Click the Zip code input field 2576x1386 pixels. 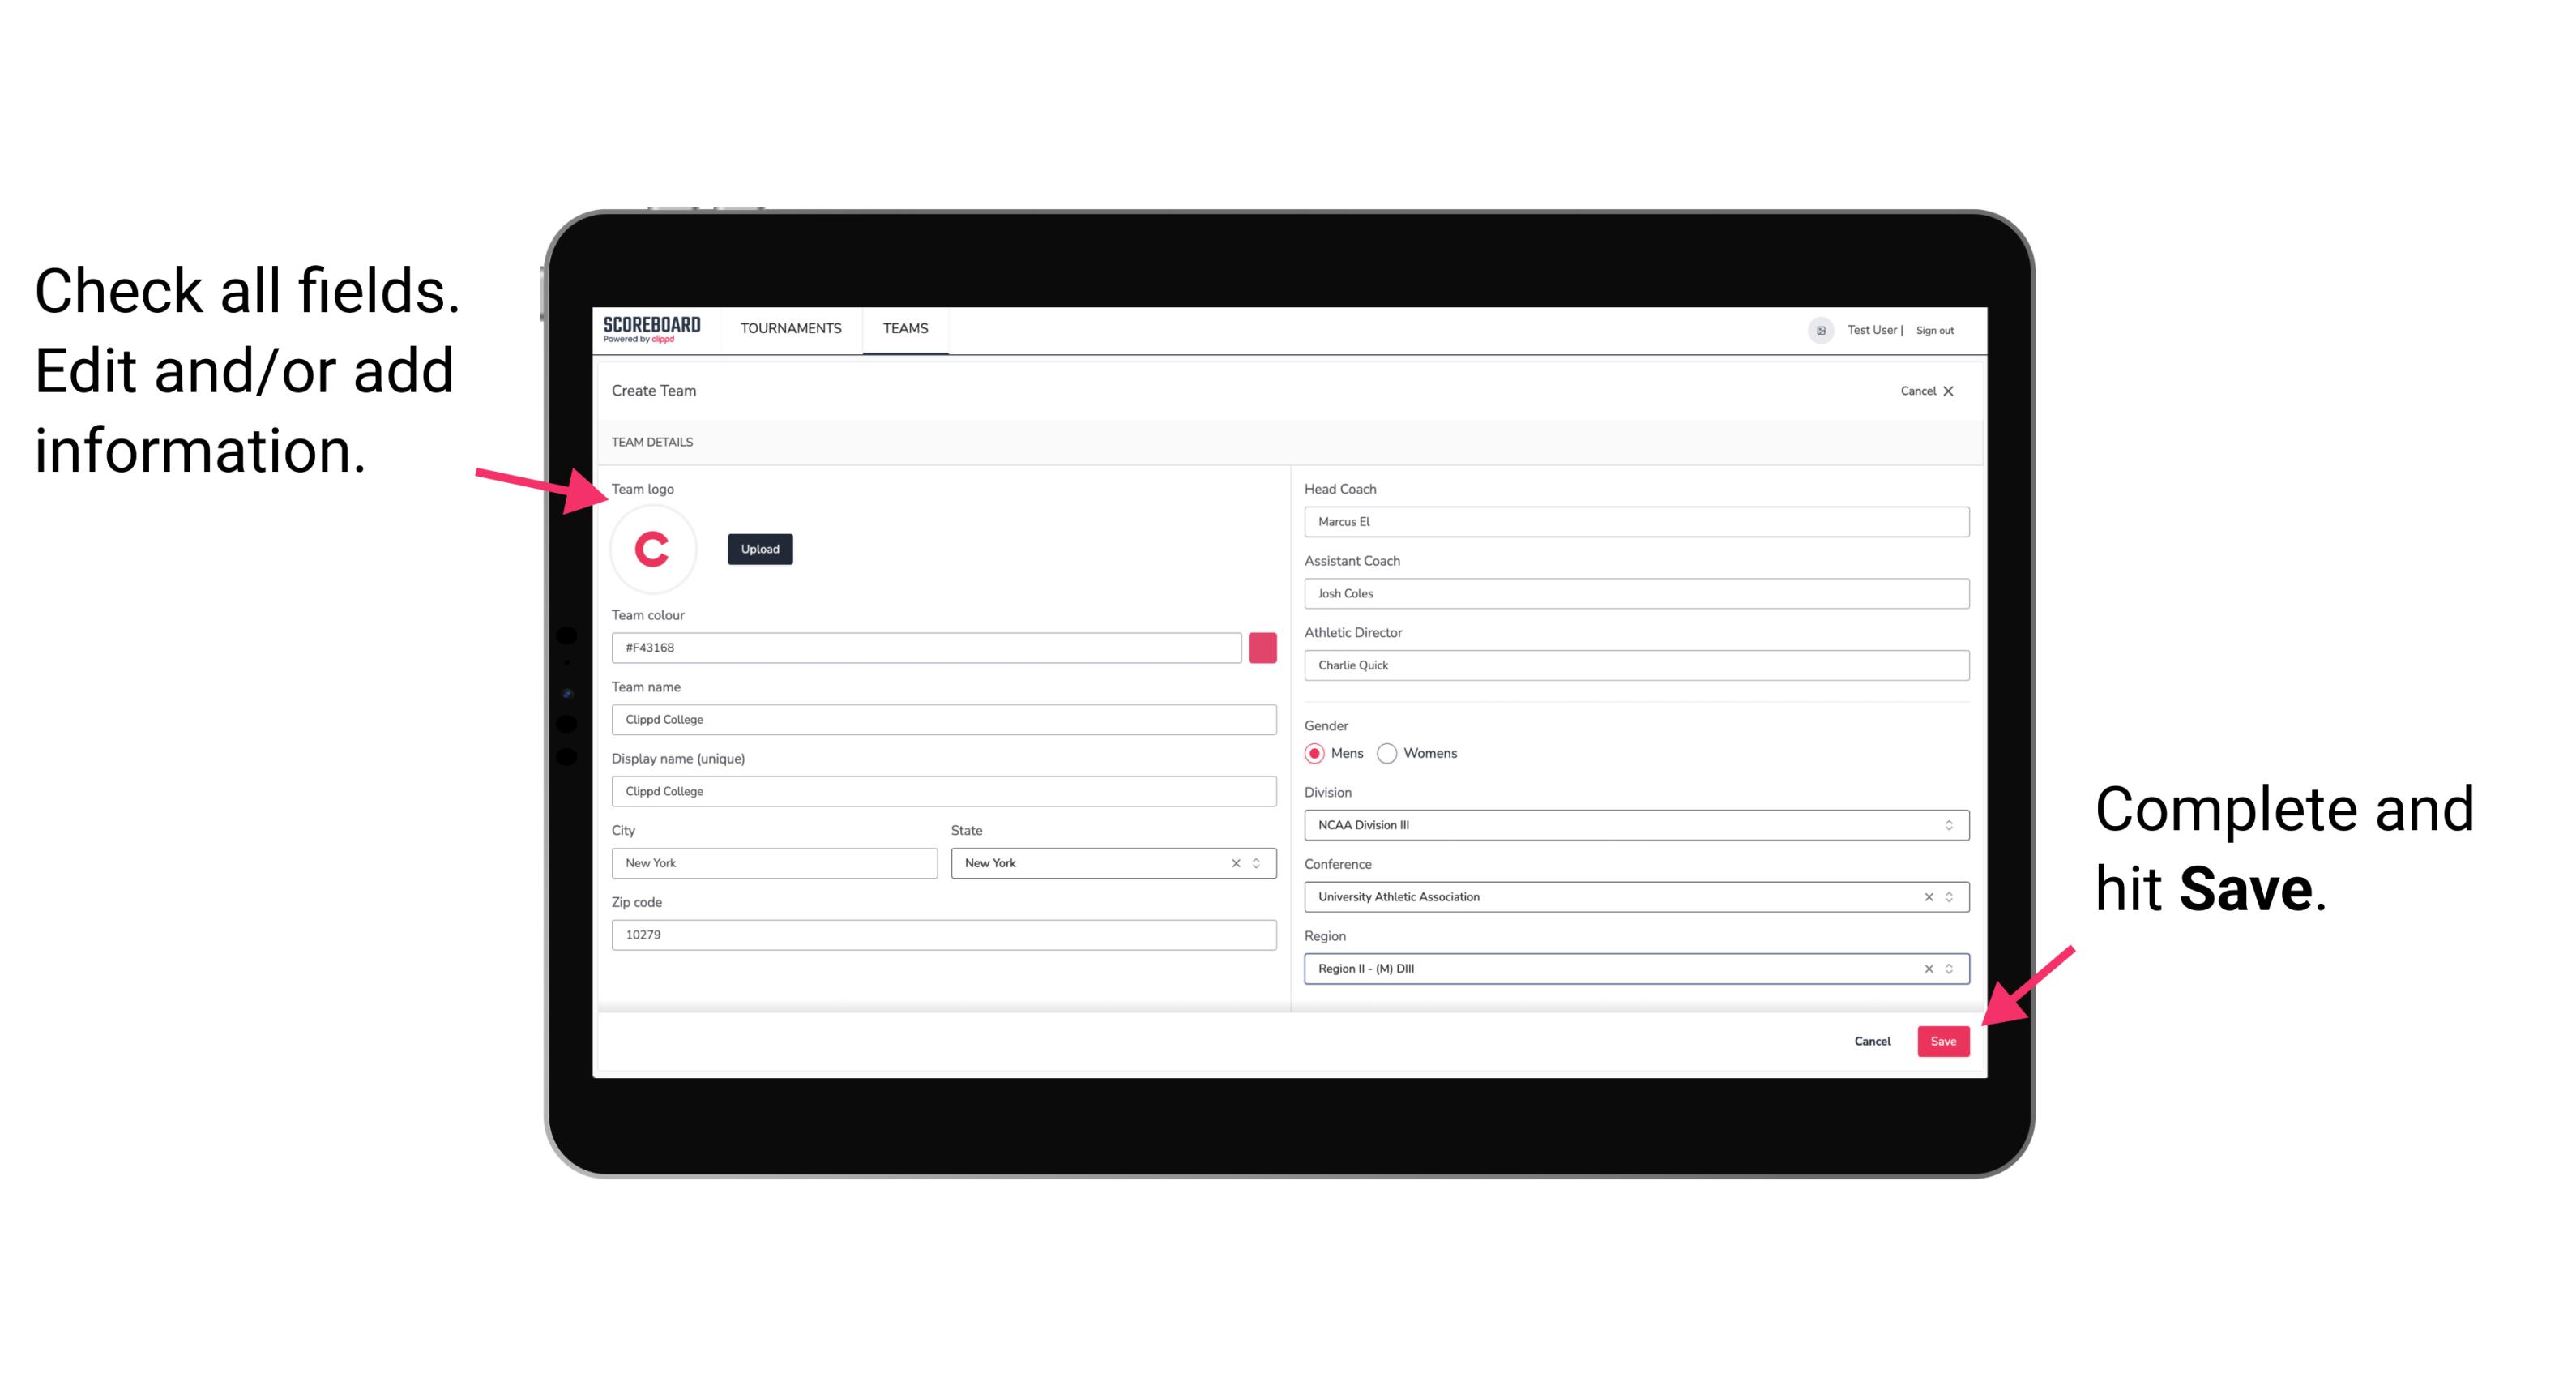pyautogui.click(x=943, y=934)
